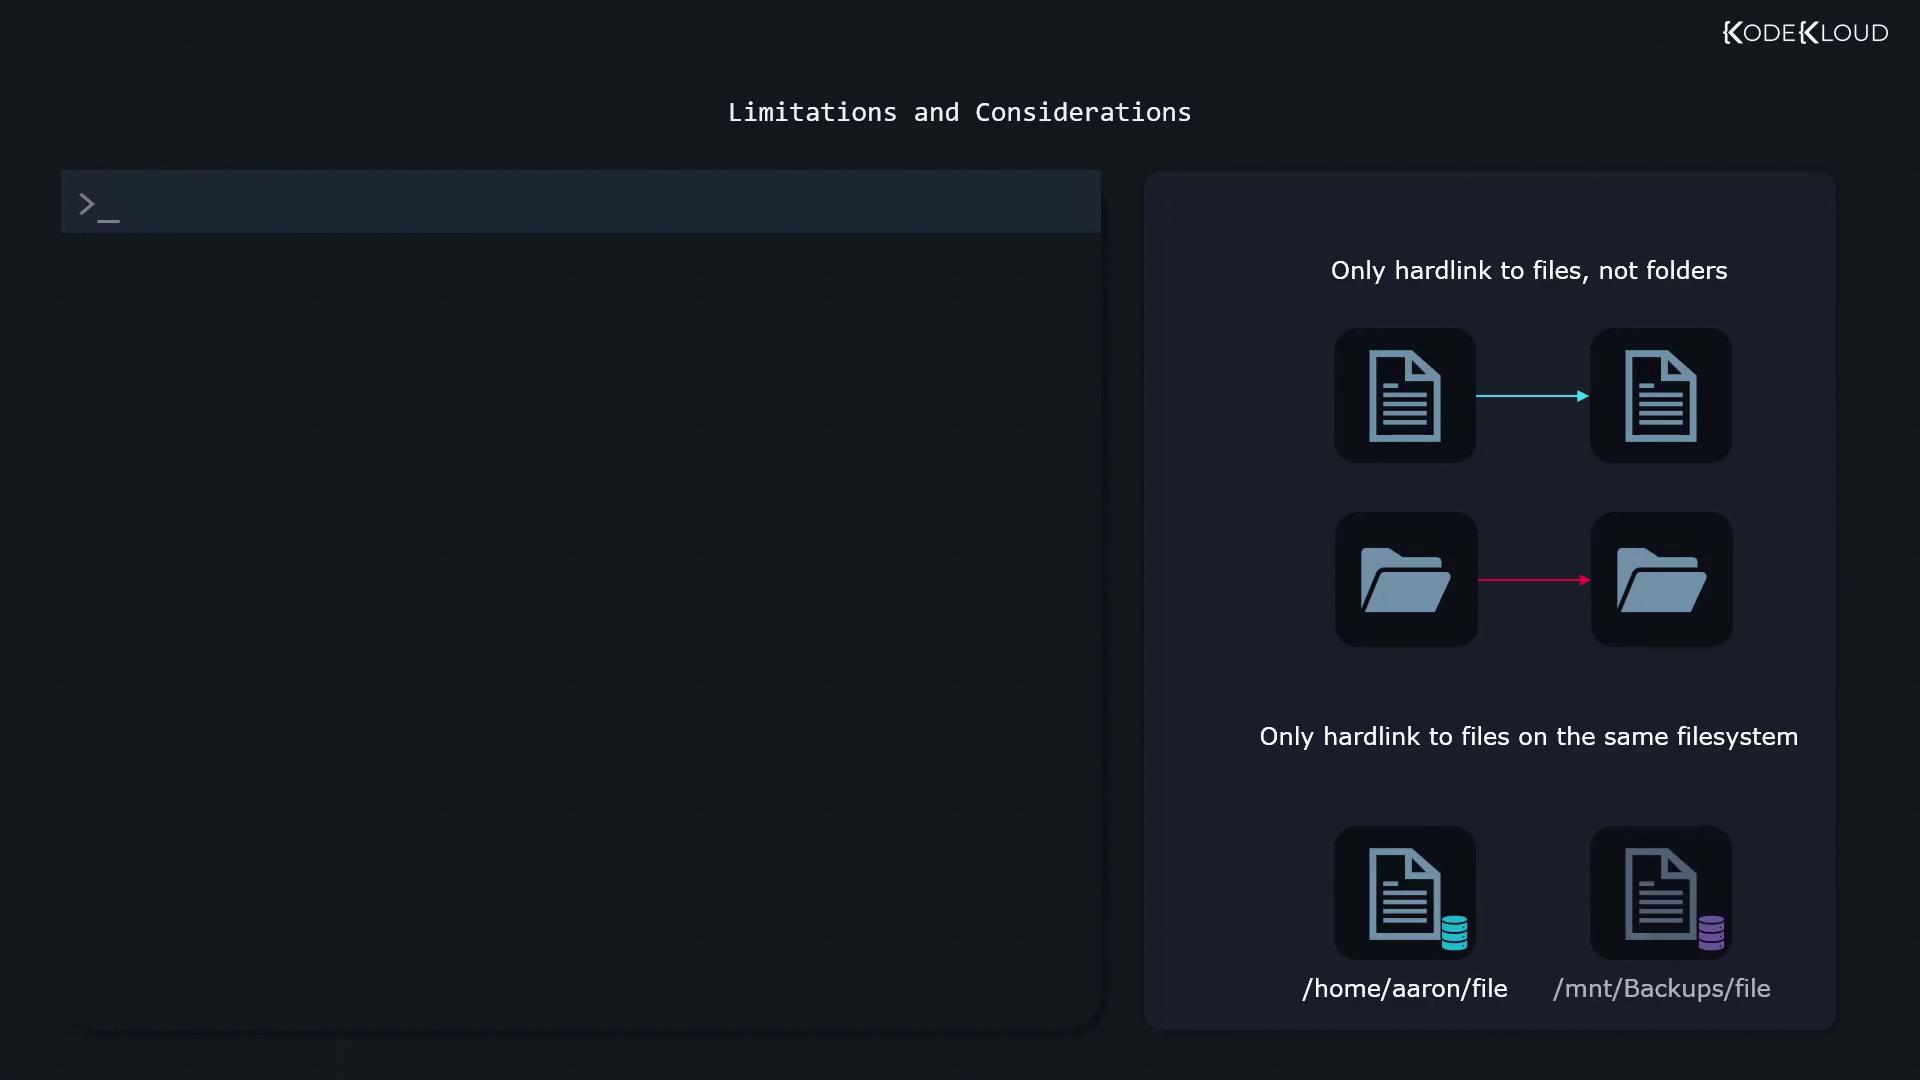Click the KodeKloud logo
This screenshot has width=1920, height=1080.
[x=1805, y=33]
